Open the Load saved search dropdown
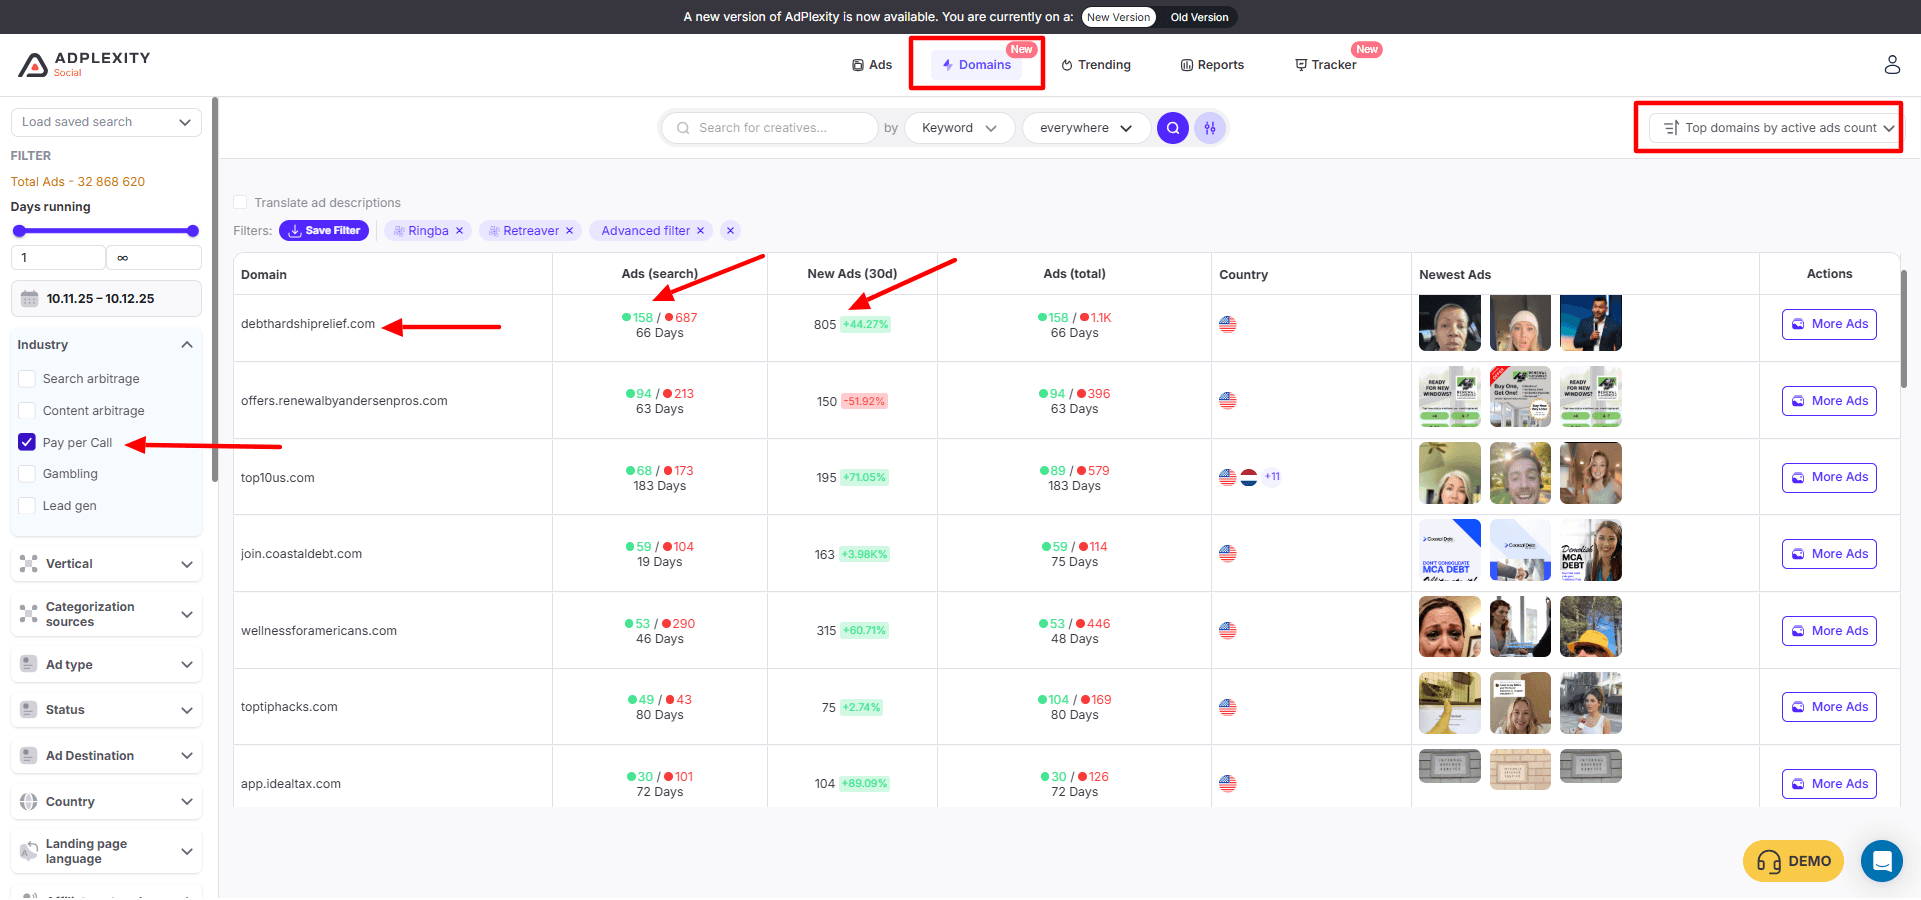The image size is (1921, 900). click(x=106, y=122)
